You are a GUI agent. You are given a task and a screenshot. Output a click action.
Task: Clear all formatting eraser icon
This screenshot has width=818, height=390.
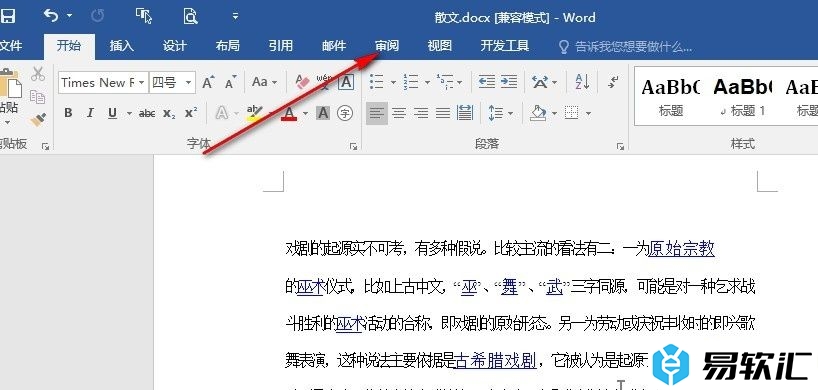[302, 82]
